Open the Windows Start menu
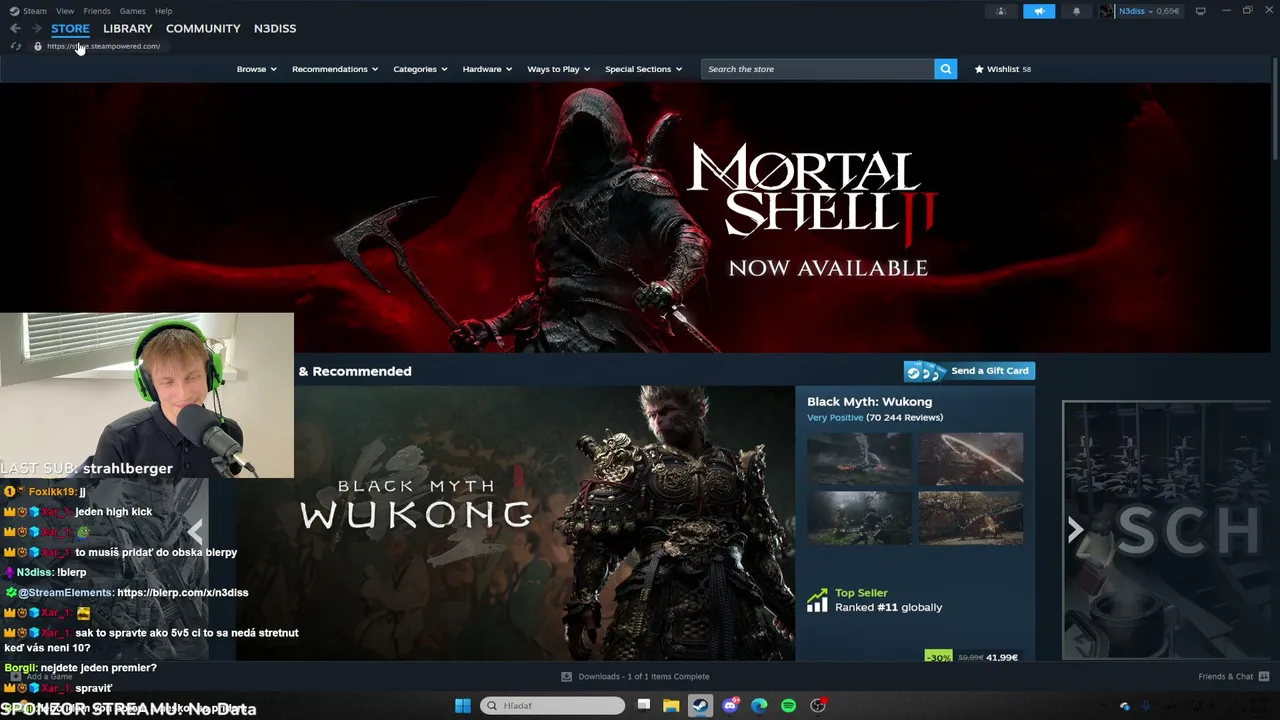Screen dimensions: 1280x720 [x=463, y=706]
